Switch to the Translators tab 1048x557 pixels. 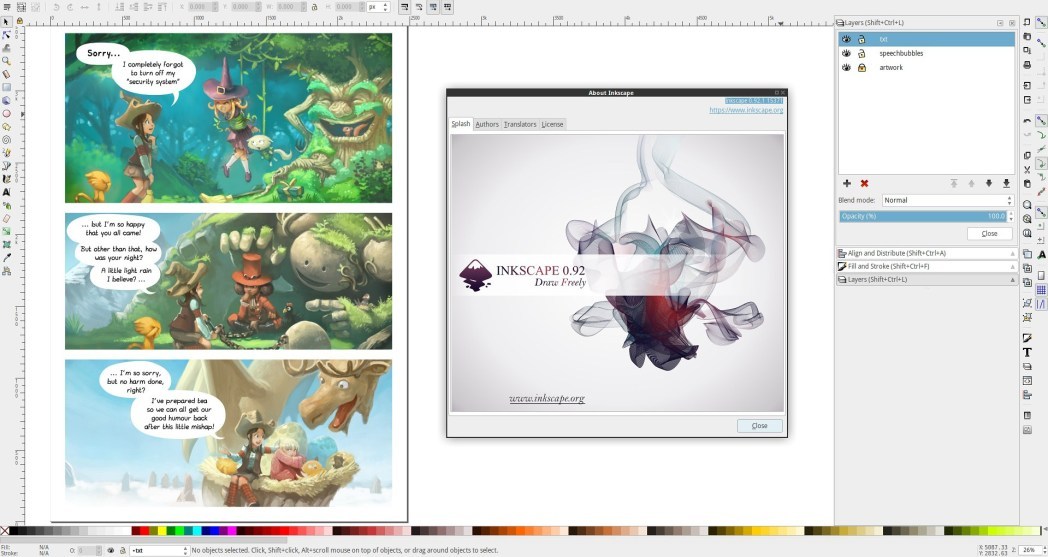(520, 124)
